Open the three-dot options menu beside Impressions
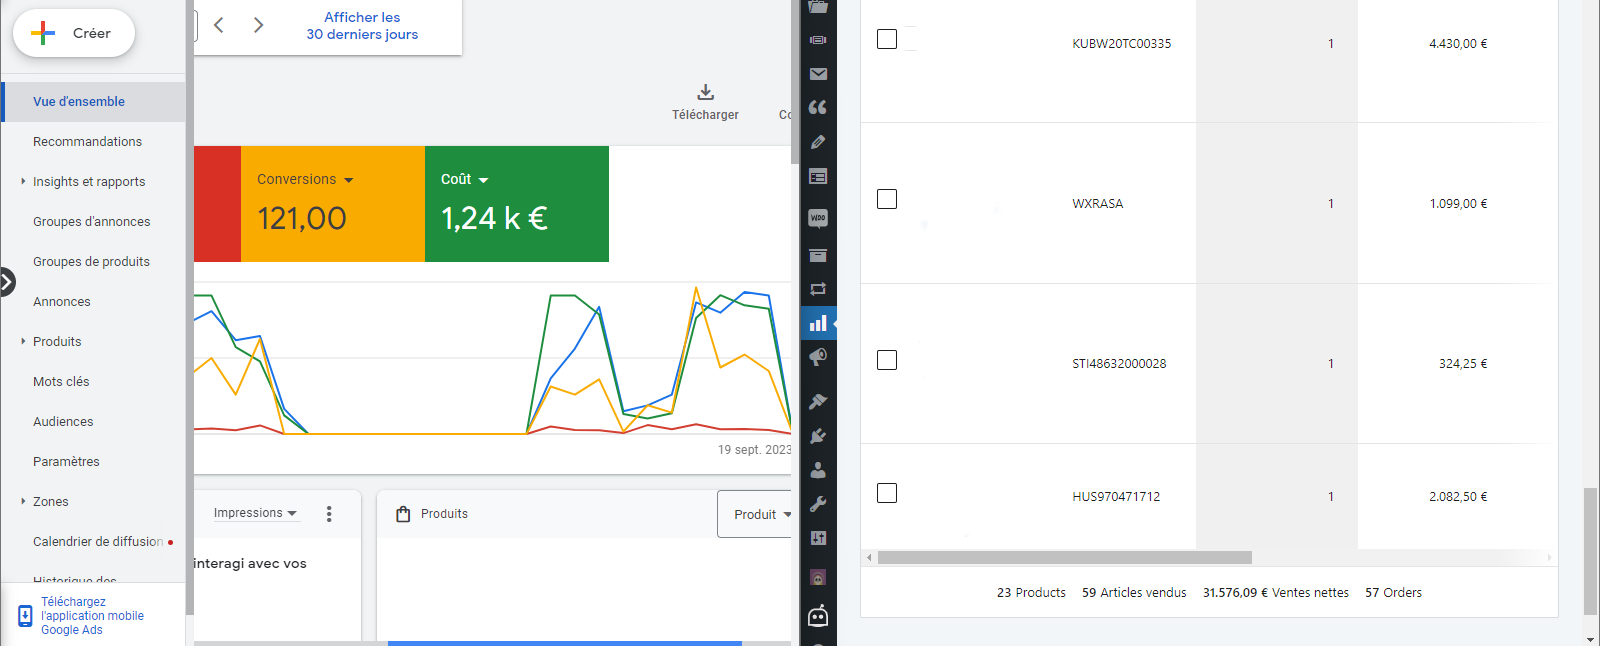Viewport: 1600px width, 646px height. [x=329, y=514]
